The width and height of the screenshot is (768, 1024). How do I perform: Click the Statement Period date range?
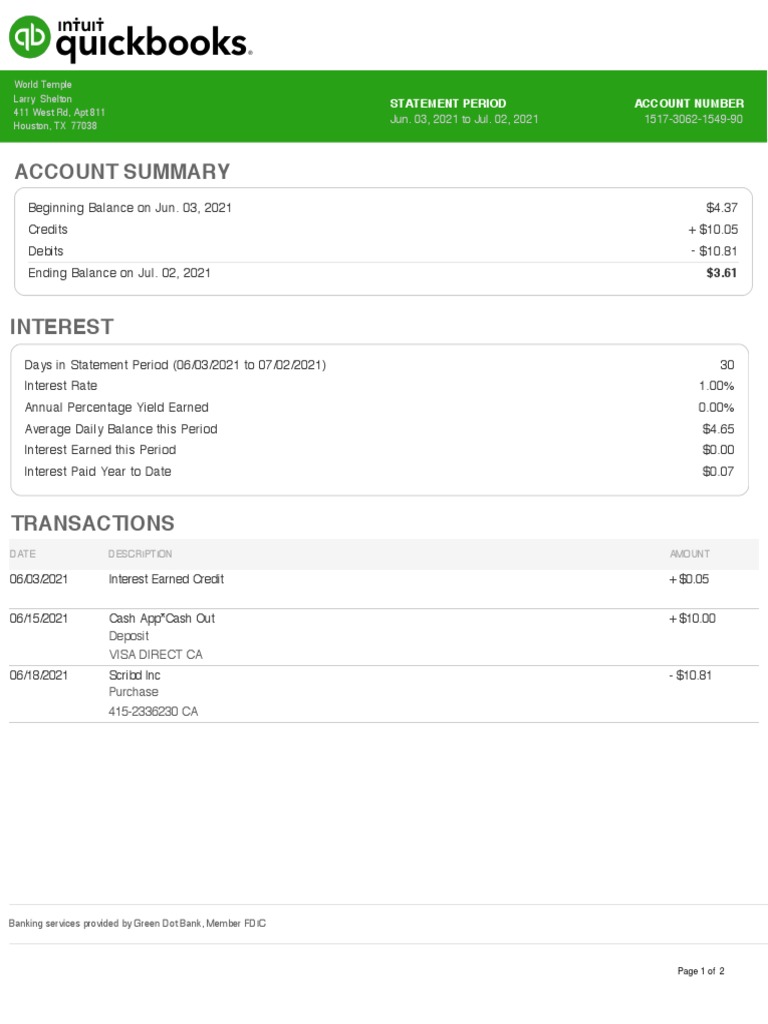pos(464,119)
